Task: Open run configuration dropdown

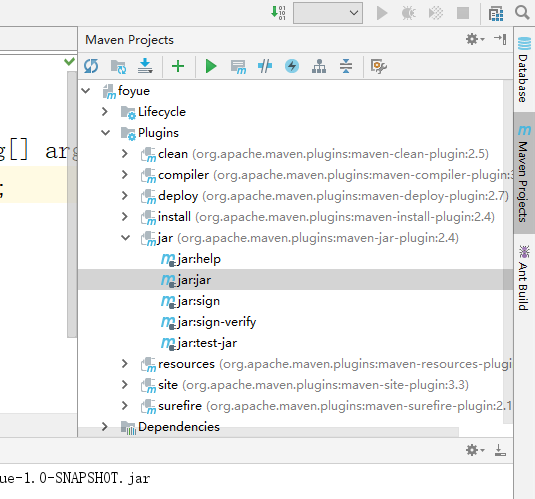Action: [328, 13]
